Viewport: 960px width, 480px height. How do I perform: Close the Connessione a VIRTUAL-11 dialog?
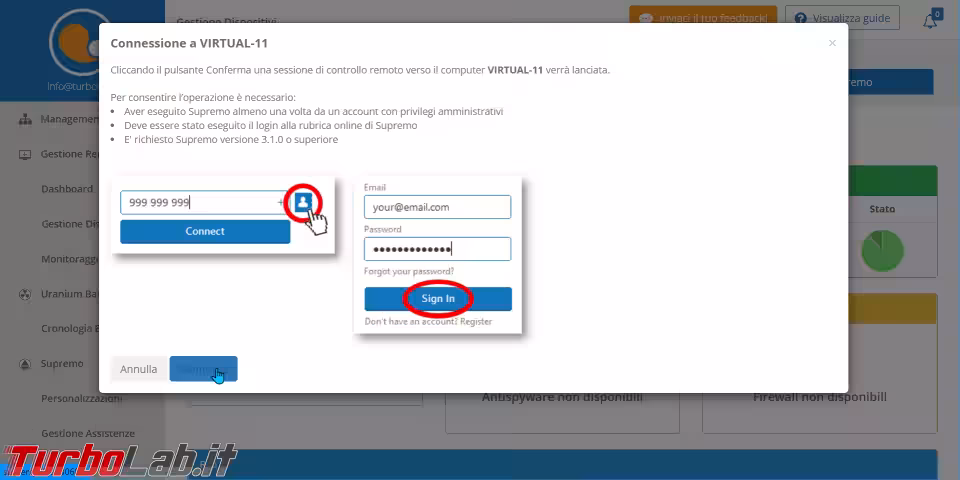(x=832, y=43)
